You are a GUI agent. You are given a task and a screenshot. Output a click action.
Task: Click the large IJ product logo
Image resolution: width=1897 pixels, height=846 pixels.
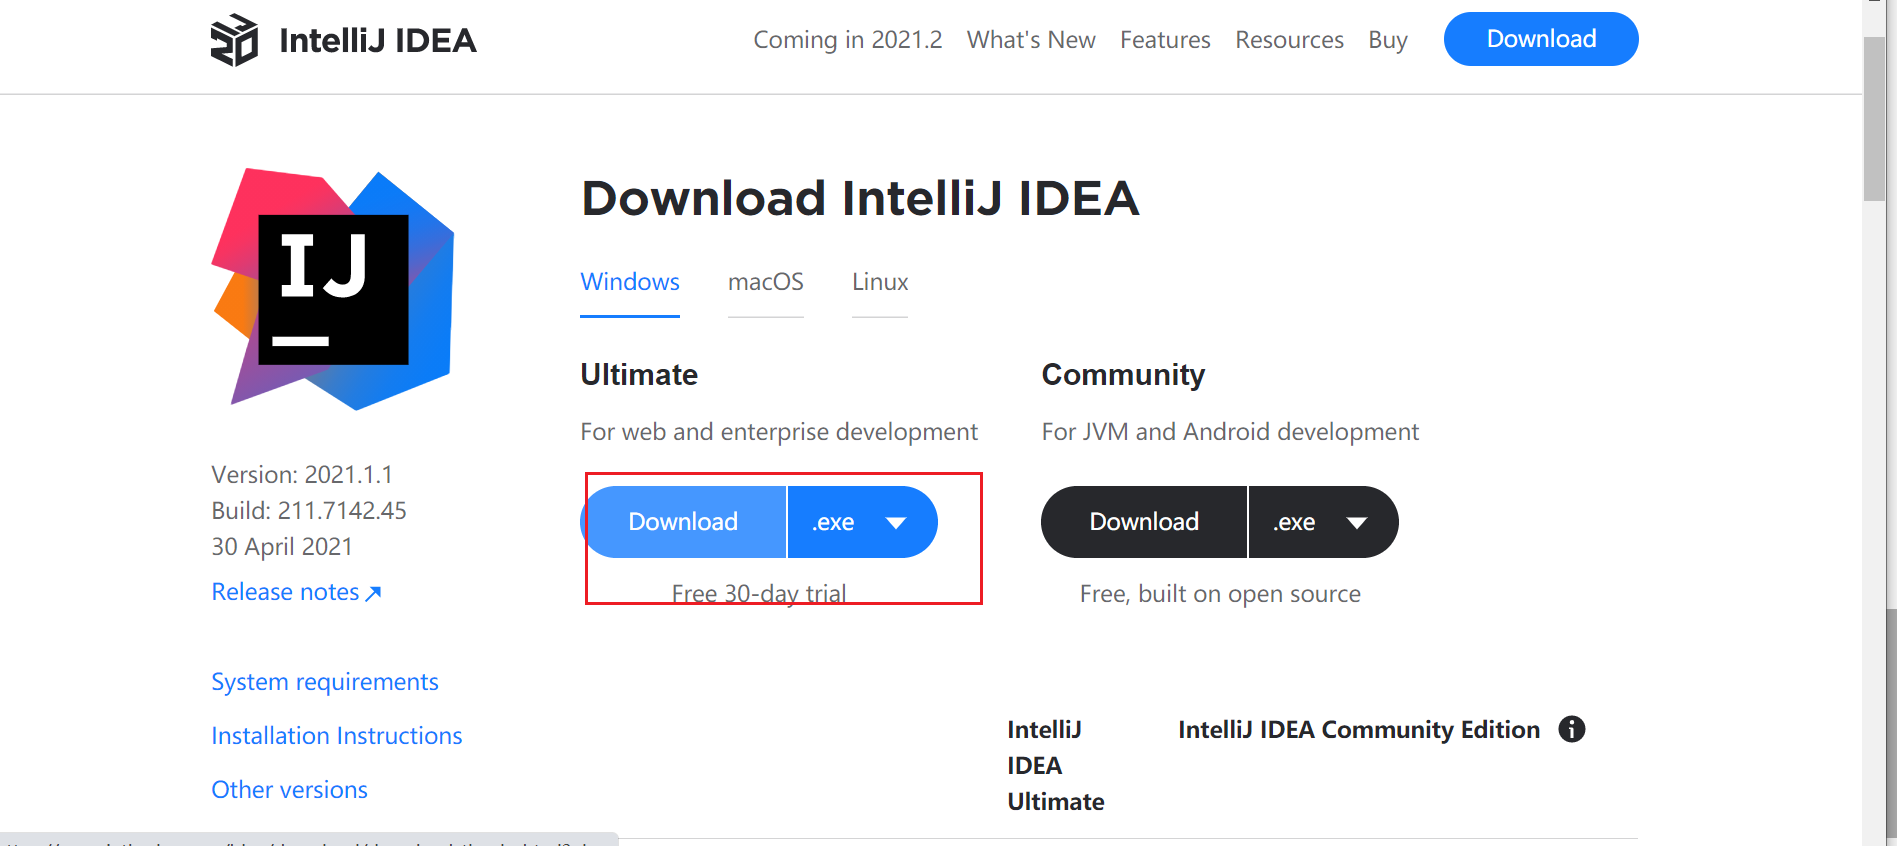(x=333, y=289)
